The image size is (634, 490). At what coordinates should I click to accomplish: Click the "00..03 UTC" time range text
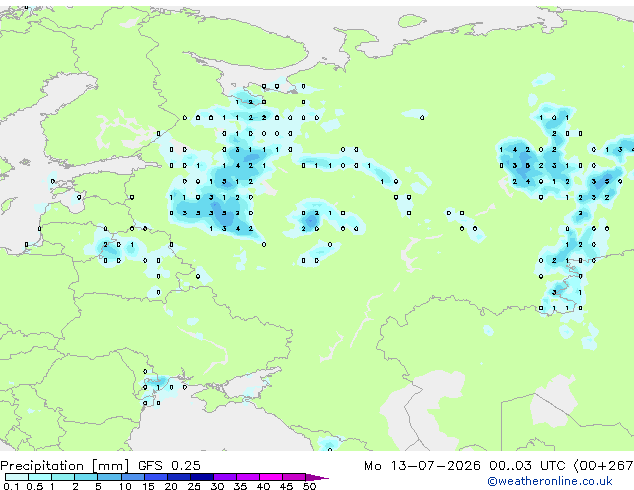coord(527,466)
